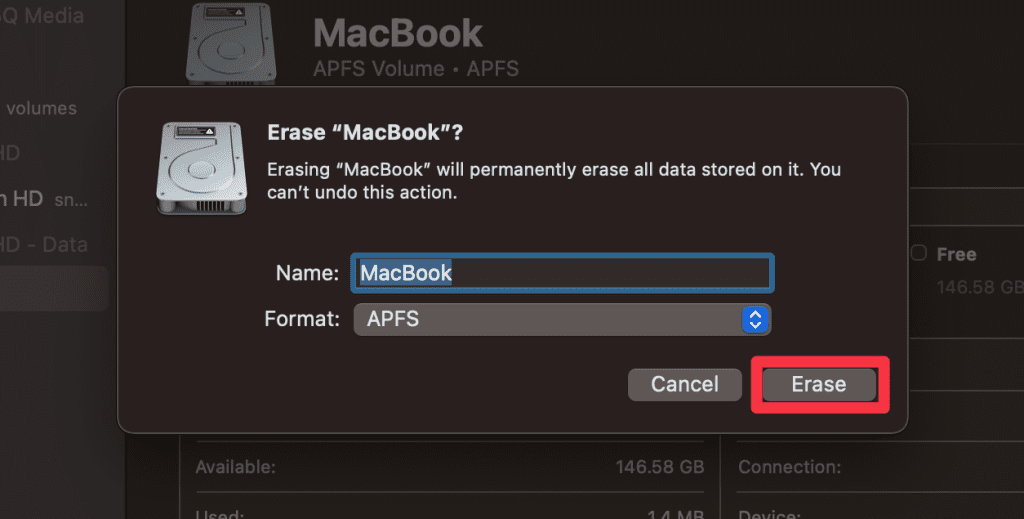The height and width of the screenshot is (519, 1024).
Task: Click the "APFS Volume • APFS" subtitle
Action: coord(416,69)
